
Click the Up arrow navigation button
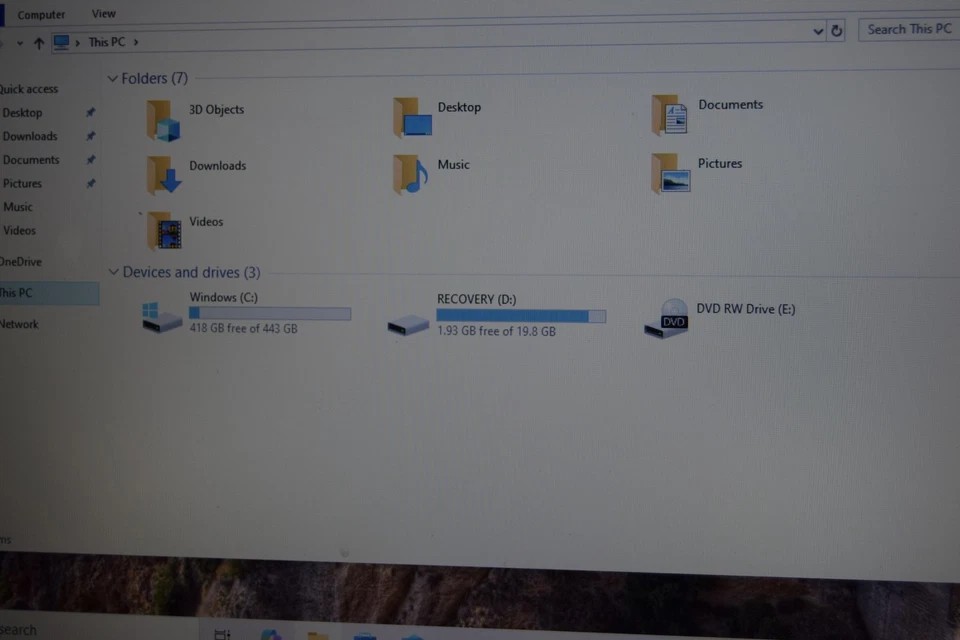[x=39, y=43]
